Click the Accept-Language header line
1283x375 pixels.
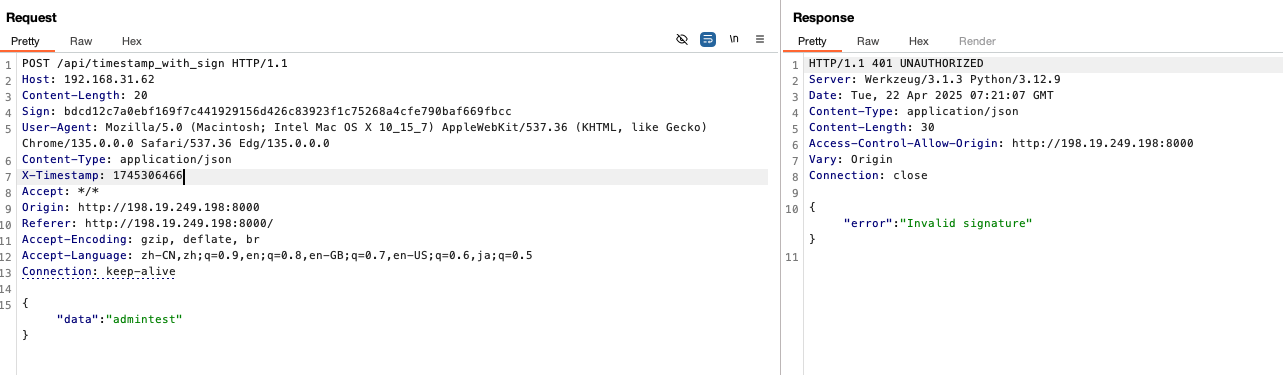277,255
